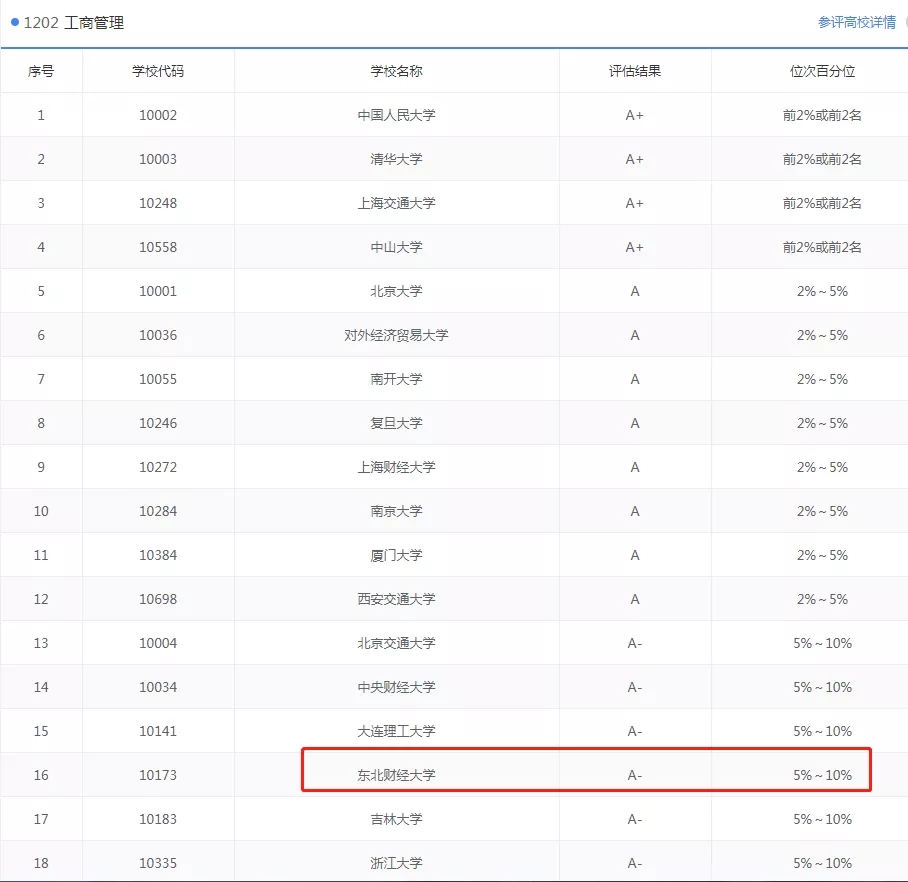Click the A+ result for 上海交通大学
This screenshot has height=882, width=908.
point(634,202)
